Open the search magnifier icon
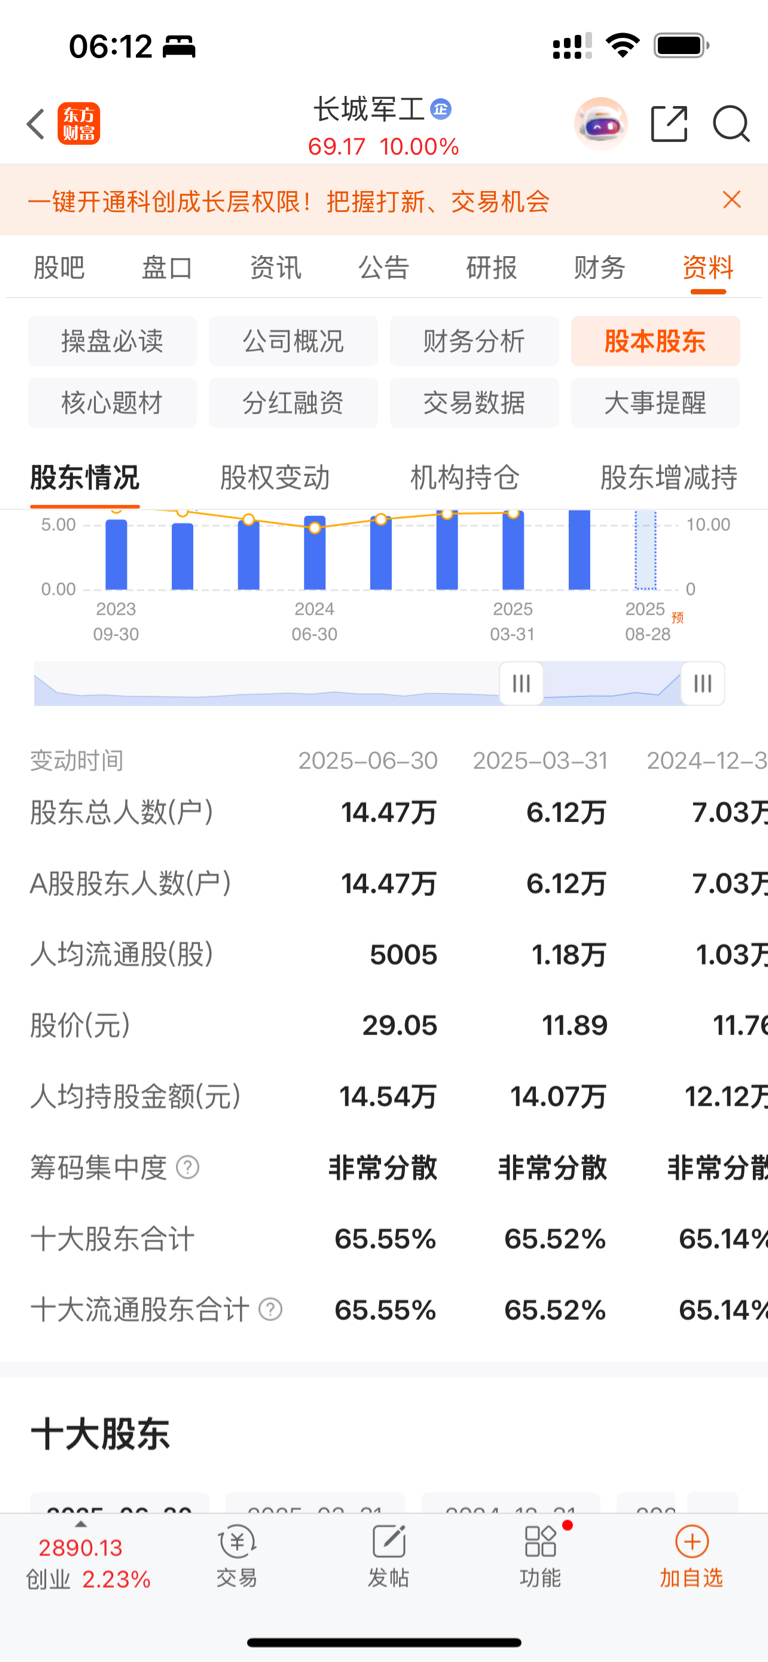The width and height of the screenshot is (768, 1662). click(x=731, y=124)
